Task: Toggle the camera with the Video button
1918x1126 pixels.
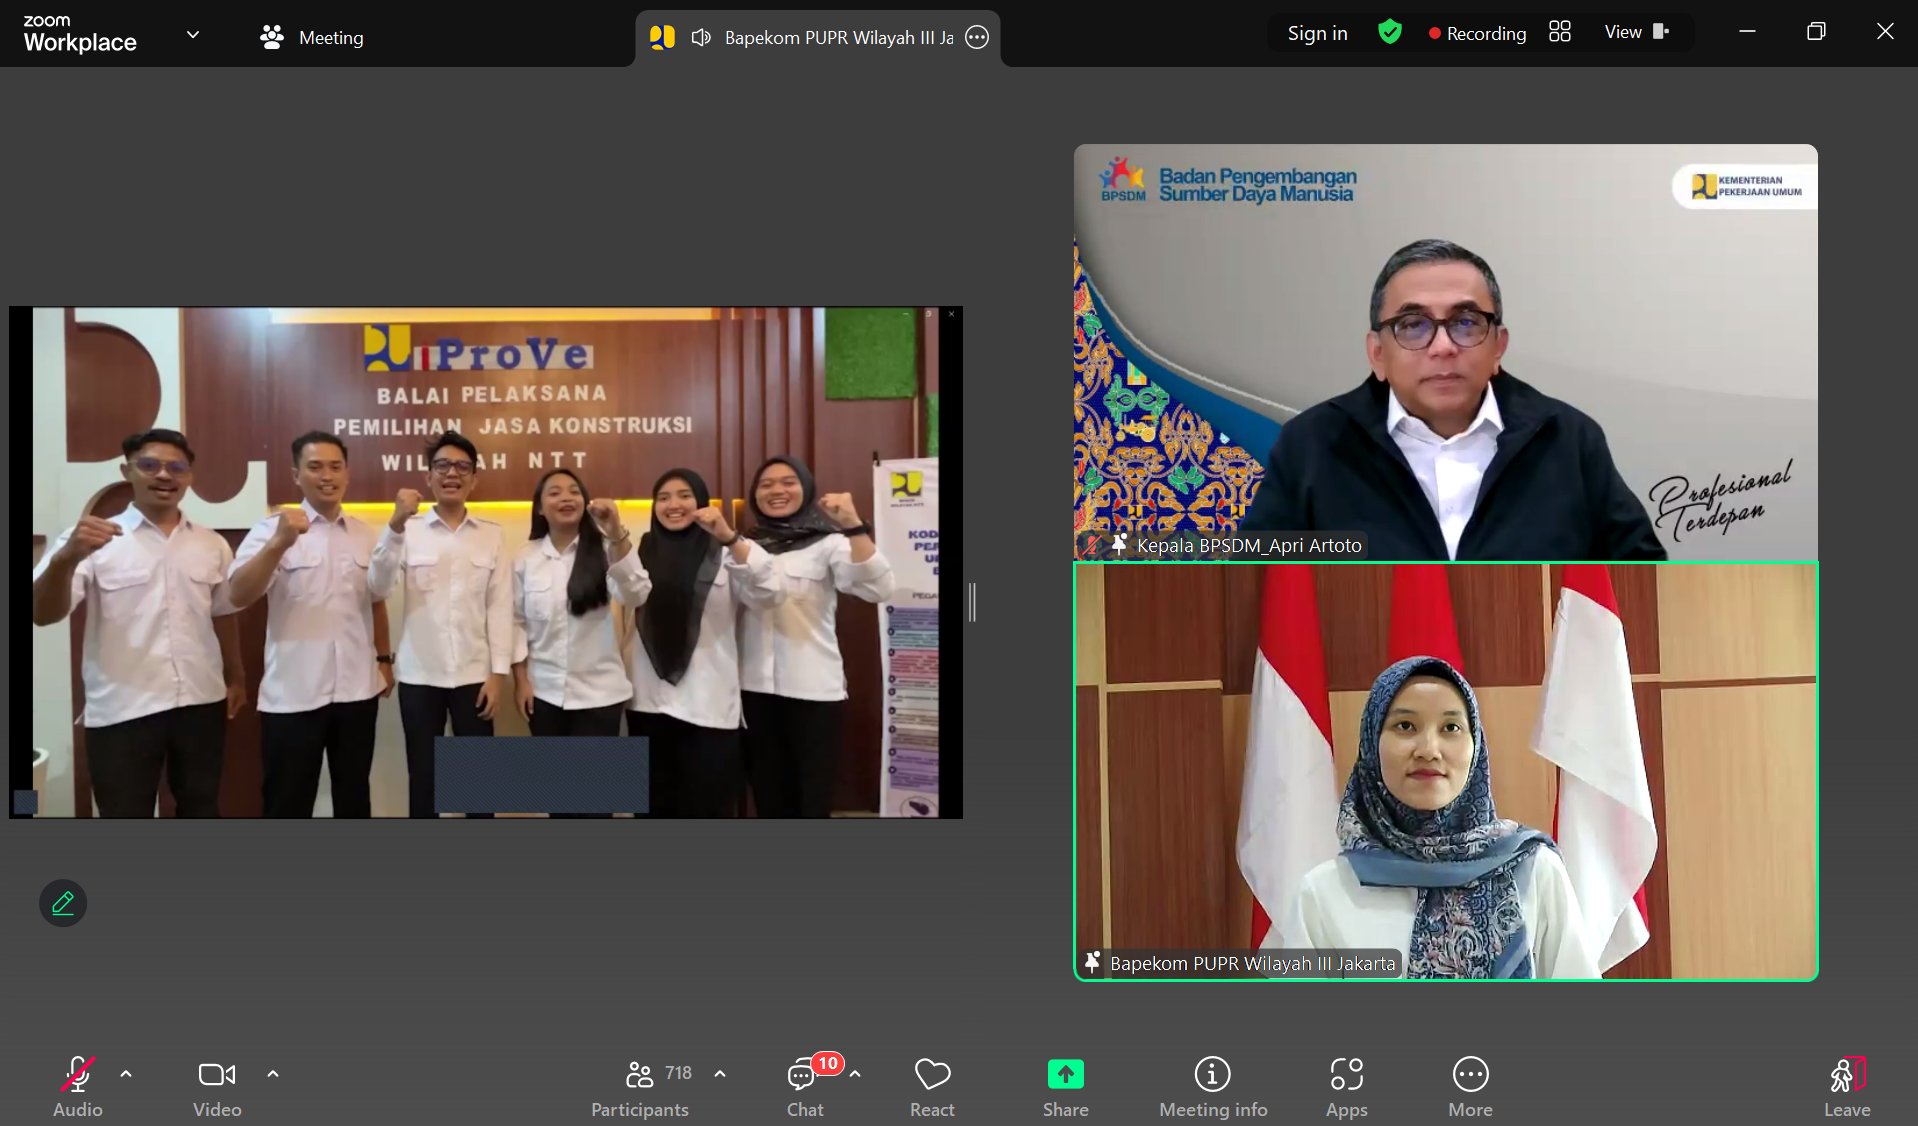Action: point(217,1087)
